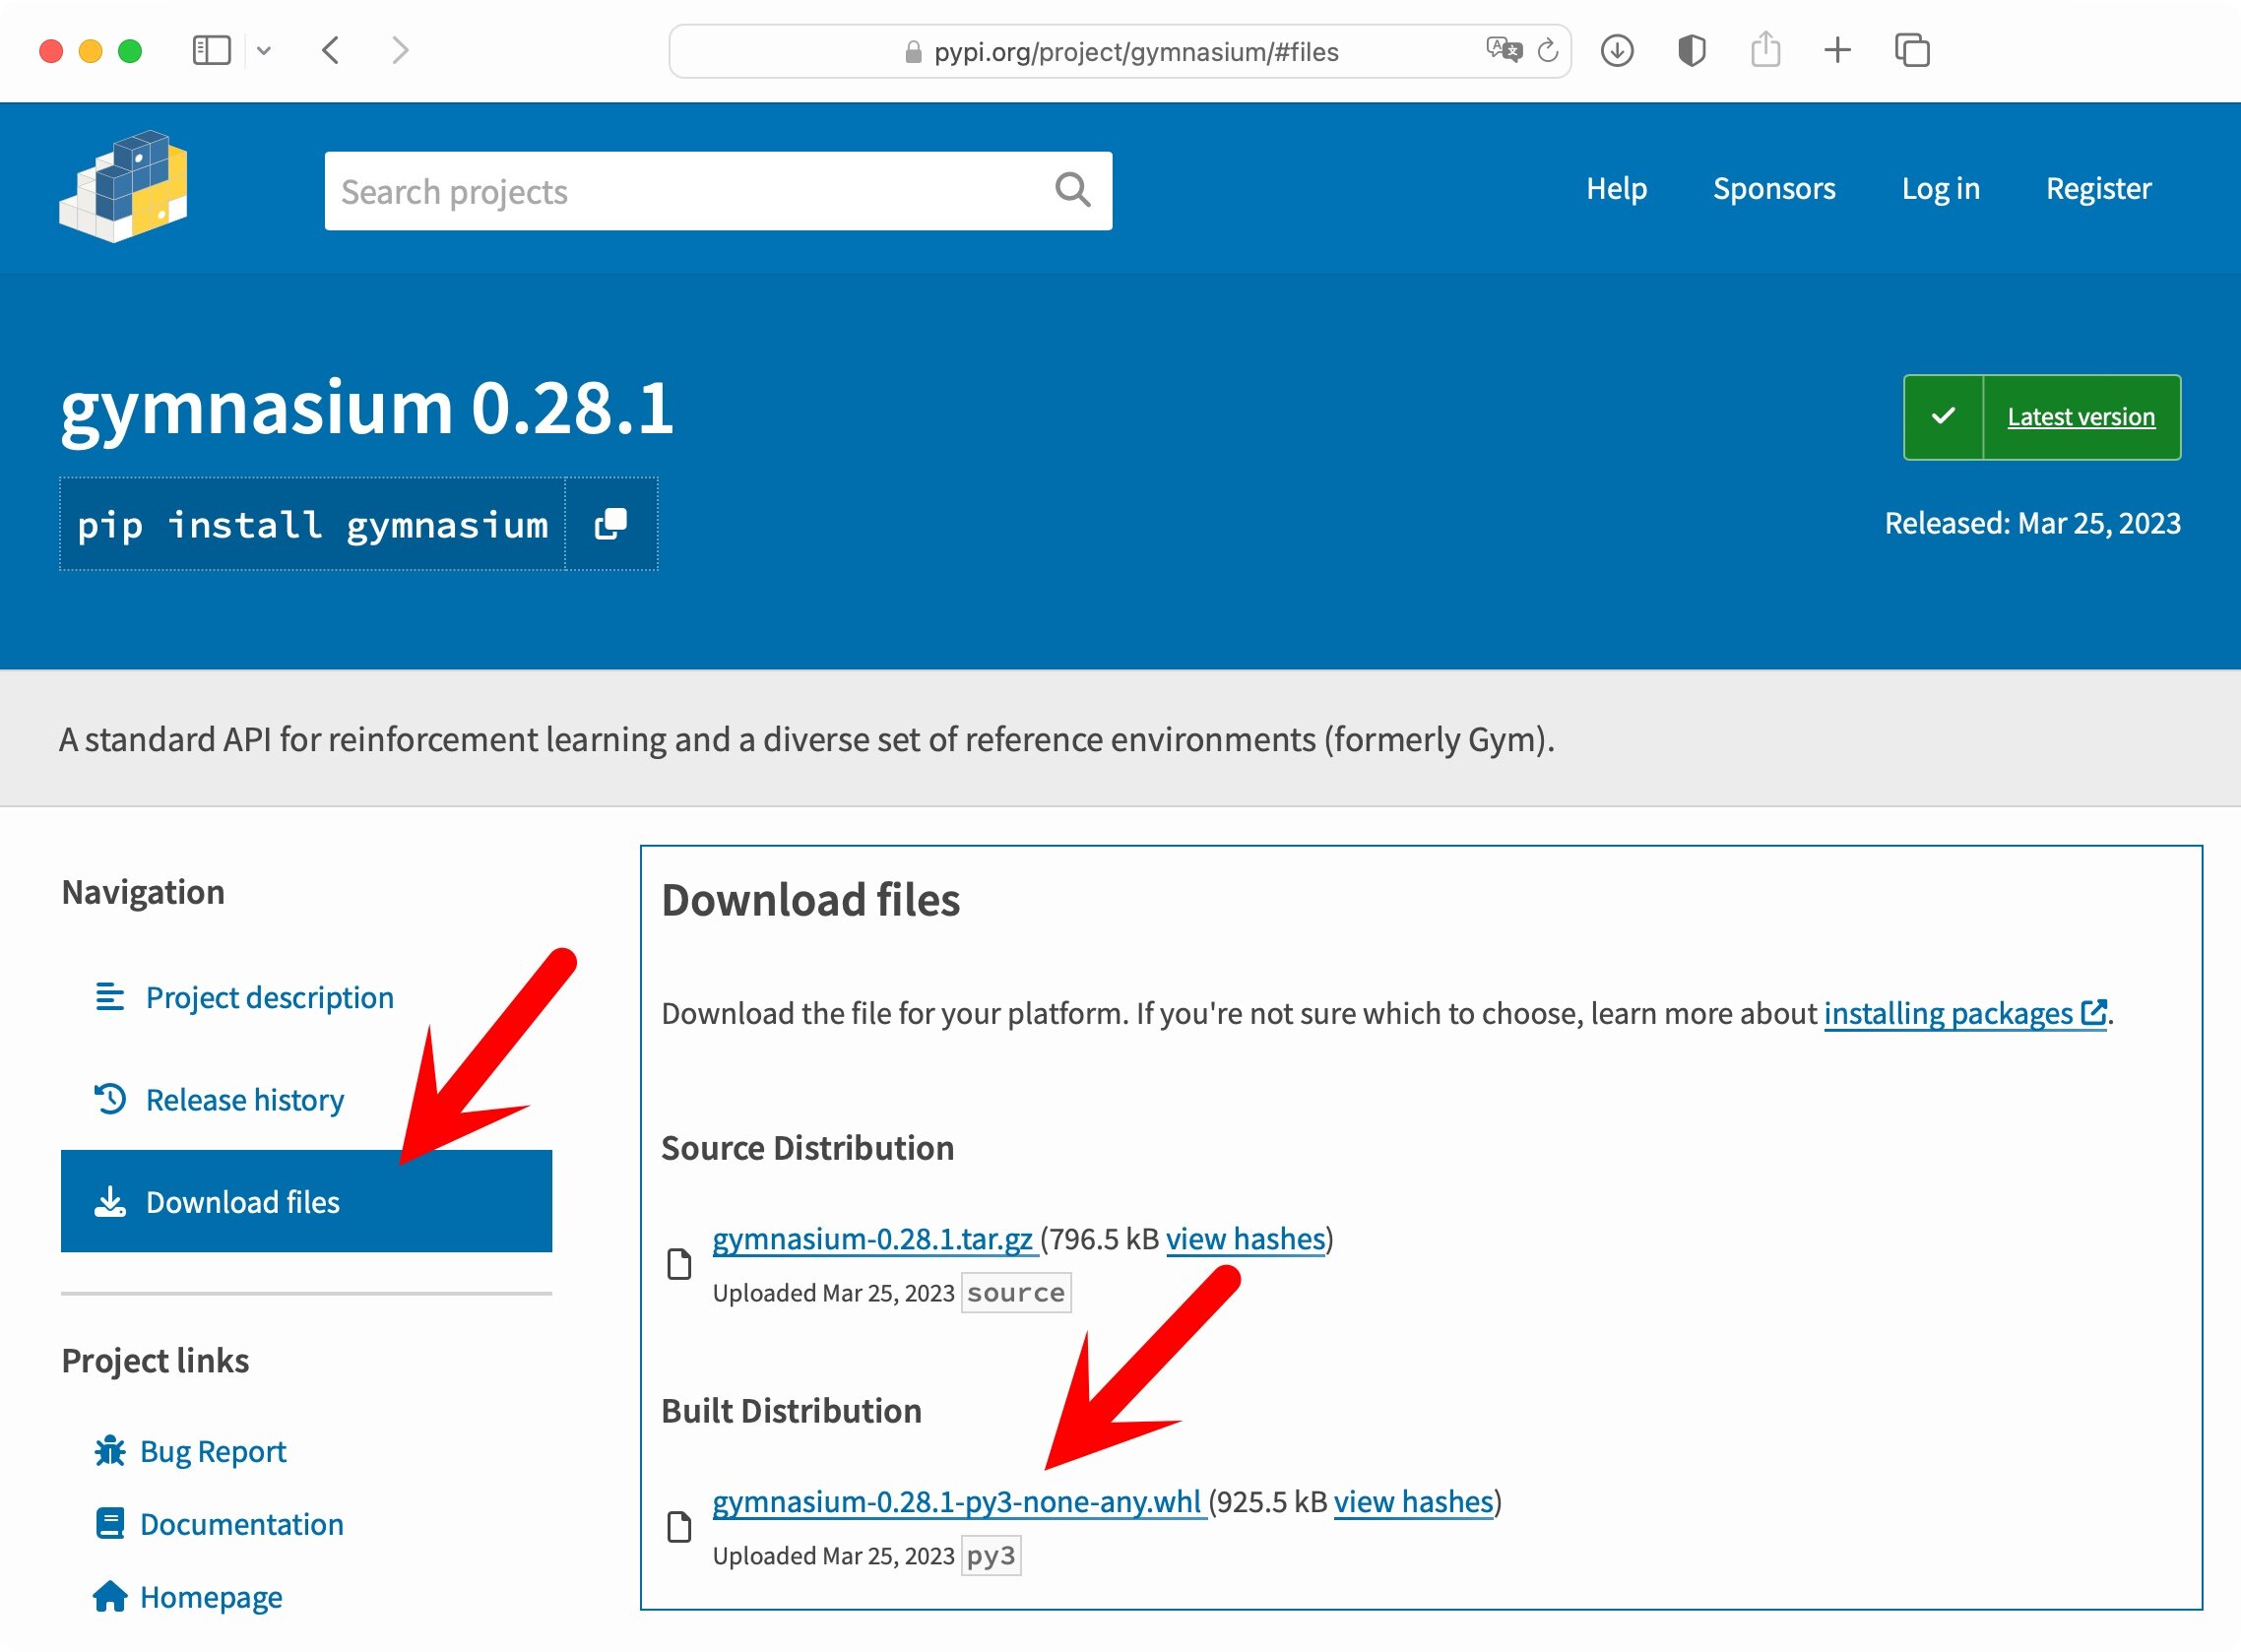
Task: Click the privacy shield icon
Action: pos(1691,51)
